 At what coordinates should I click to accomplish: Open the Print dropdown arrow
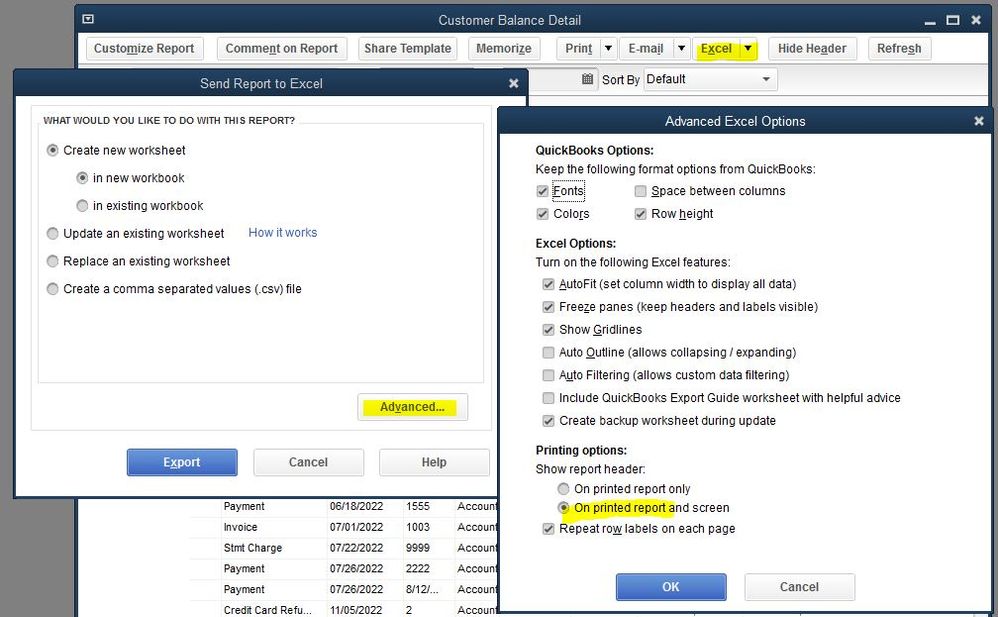point(608,48)
